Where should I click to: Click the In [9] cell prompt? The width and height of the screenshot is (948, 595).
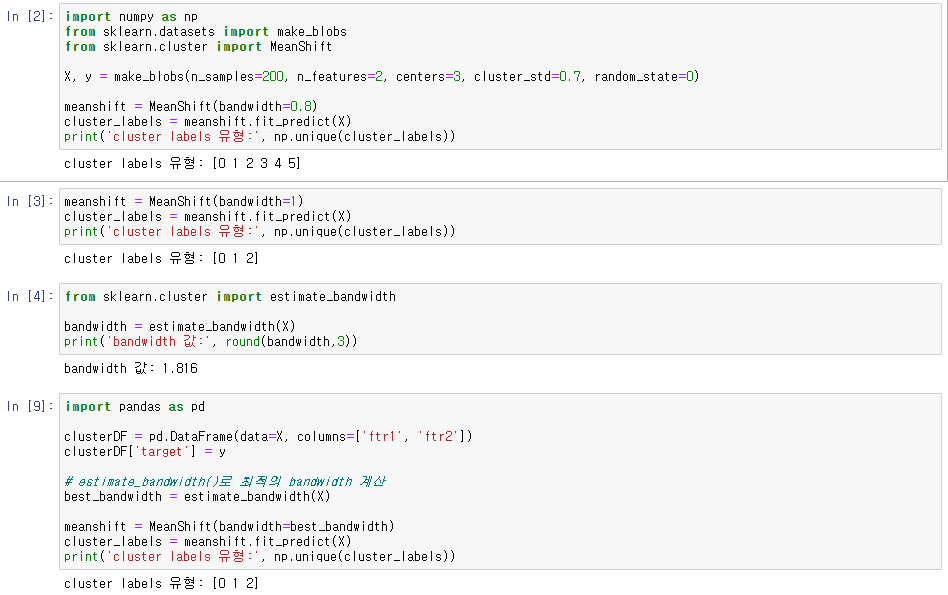click(x=30, y=406)
